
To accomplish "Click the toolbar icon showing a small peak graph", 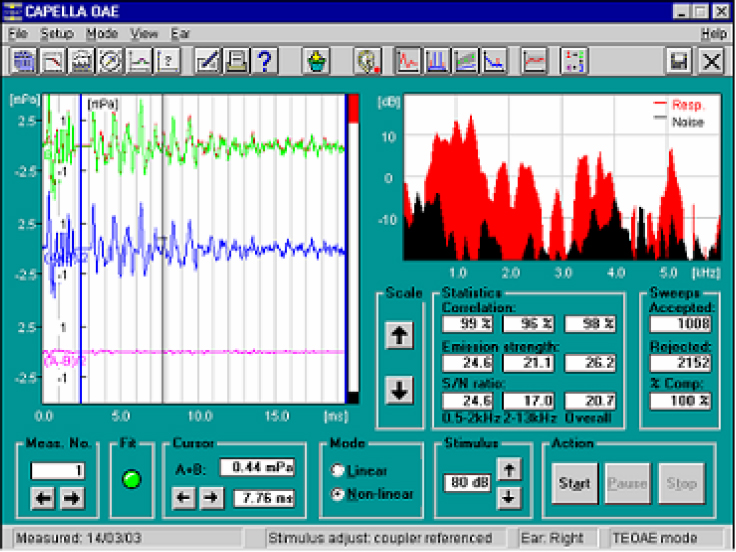I will click(139, 61).
